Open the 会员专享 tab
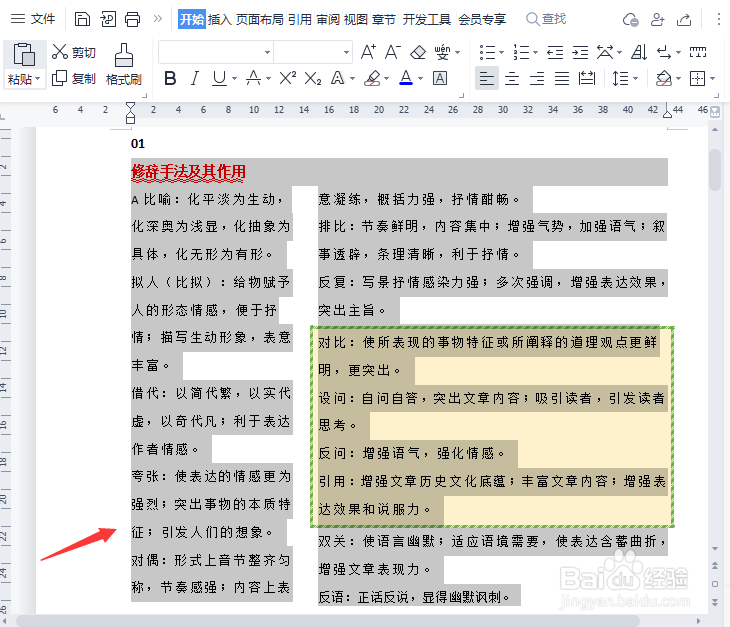730x627 pixels. [x=482, y=19]
